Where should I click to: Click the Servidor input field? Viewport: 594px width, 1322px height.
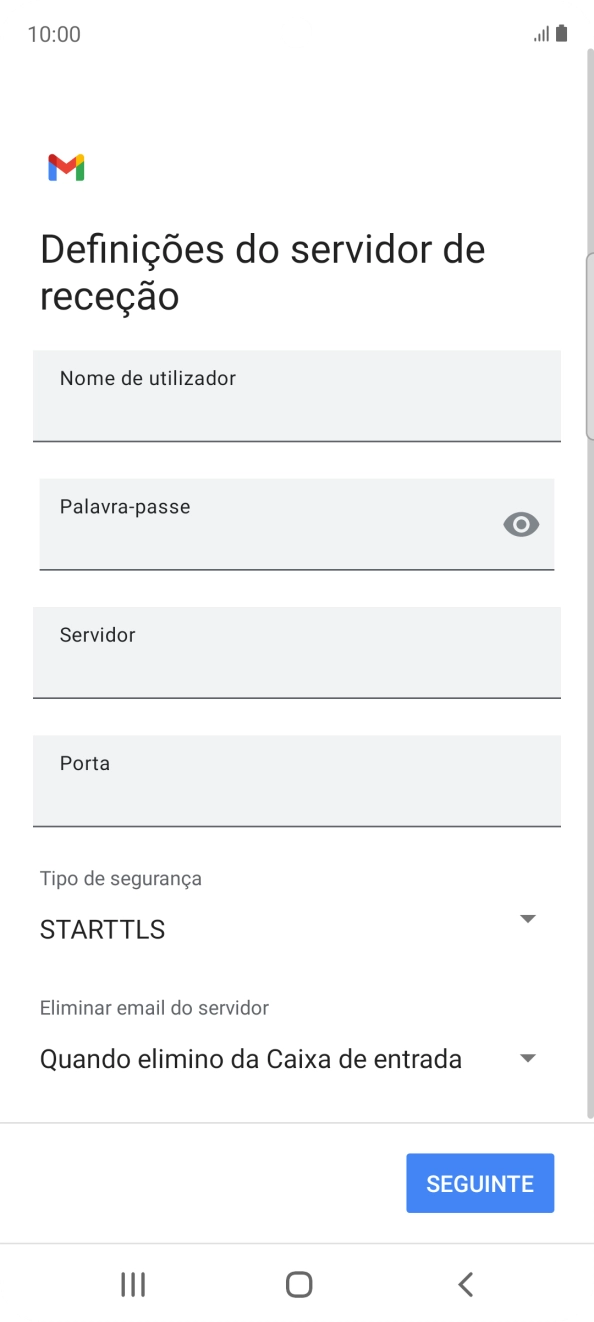click(x=297, y=652)
